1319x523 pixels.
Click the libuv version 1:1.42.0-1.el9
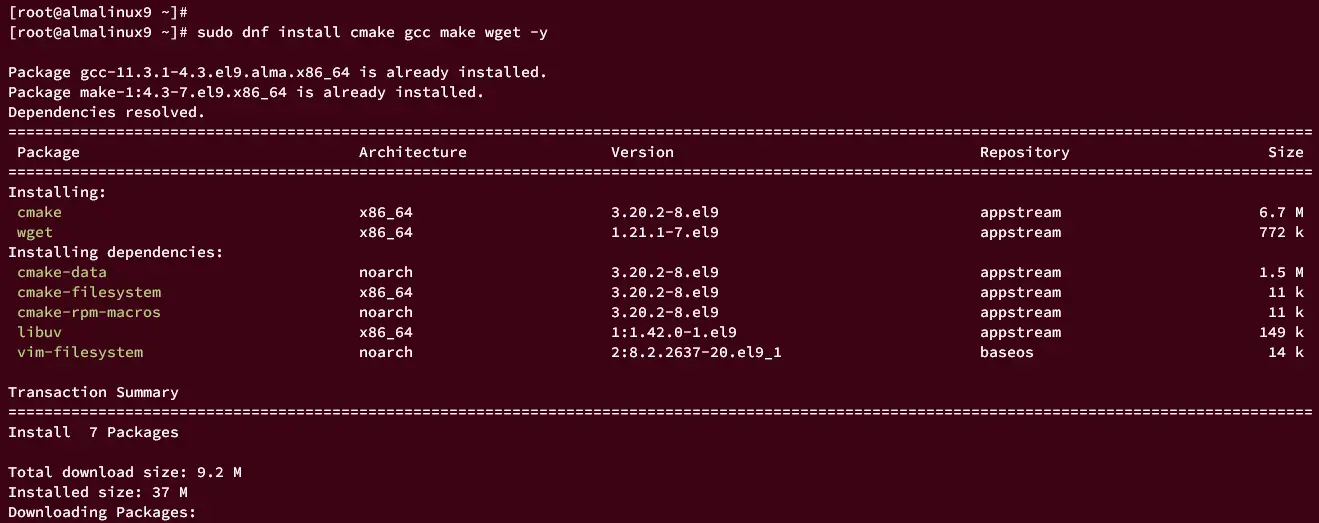tap(674, 332)
